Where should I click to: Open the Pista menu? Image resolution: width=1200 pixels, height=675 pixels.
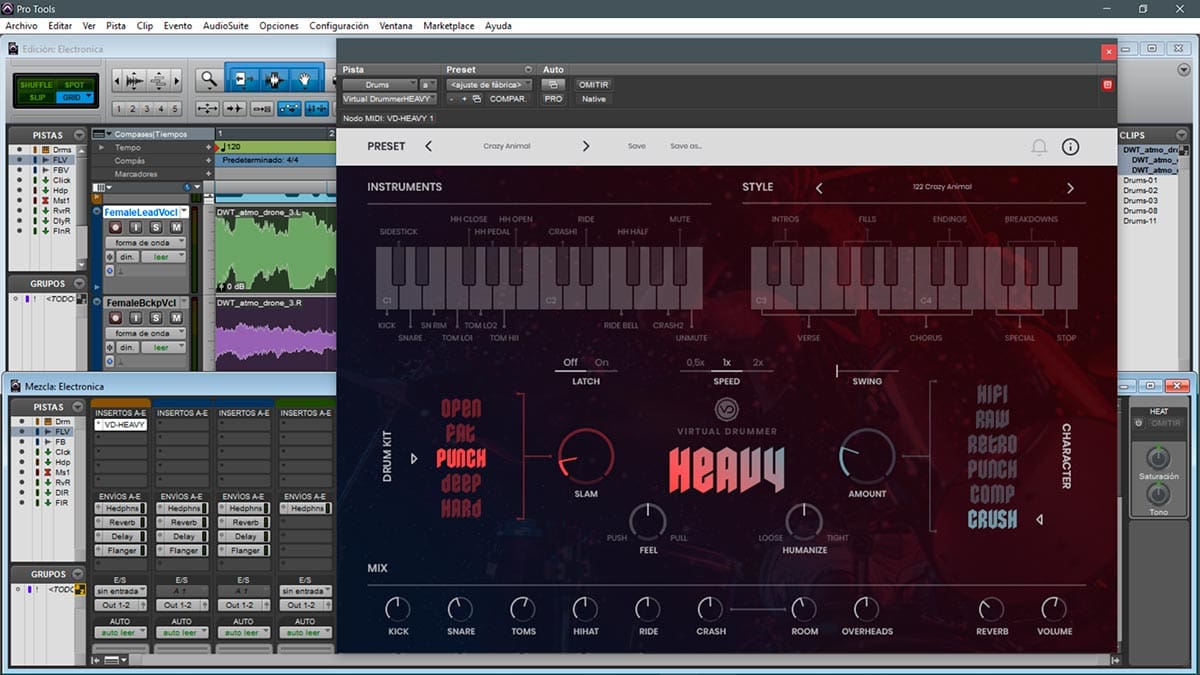coord(115,25)
